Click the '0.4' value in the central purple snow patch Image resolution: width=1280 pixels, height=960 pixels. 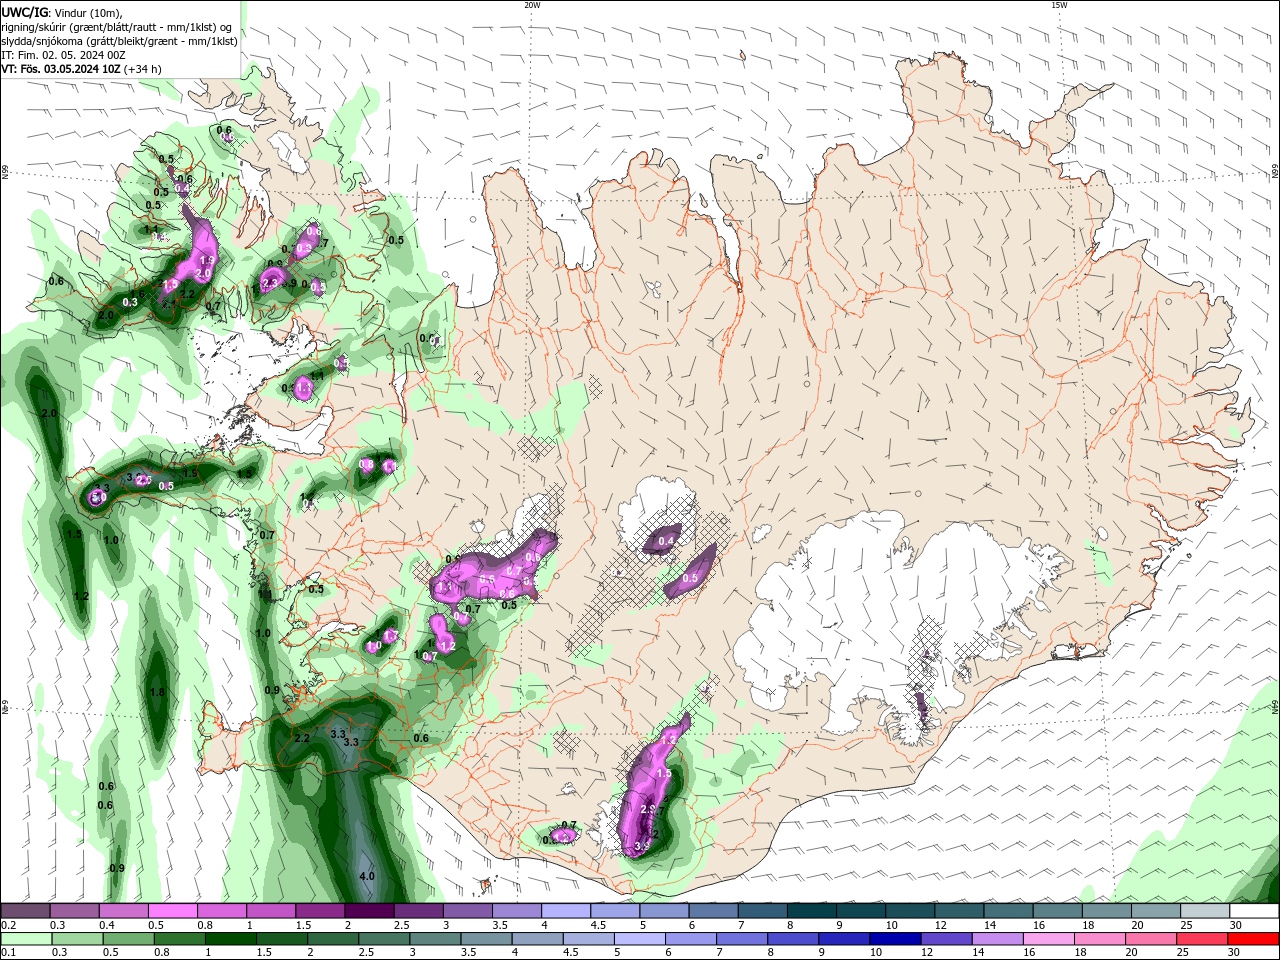[667, 541]
